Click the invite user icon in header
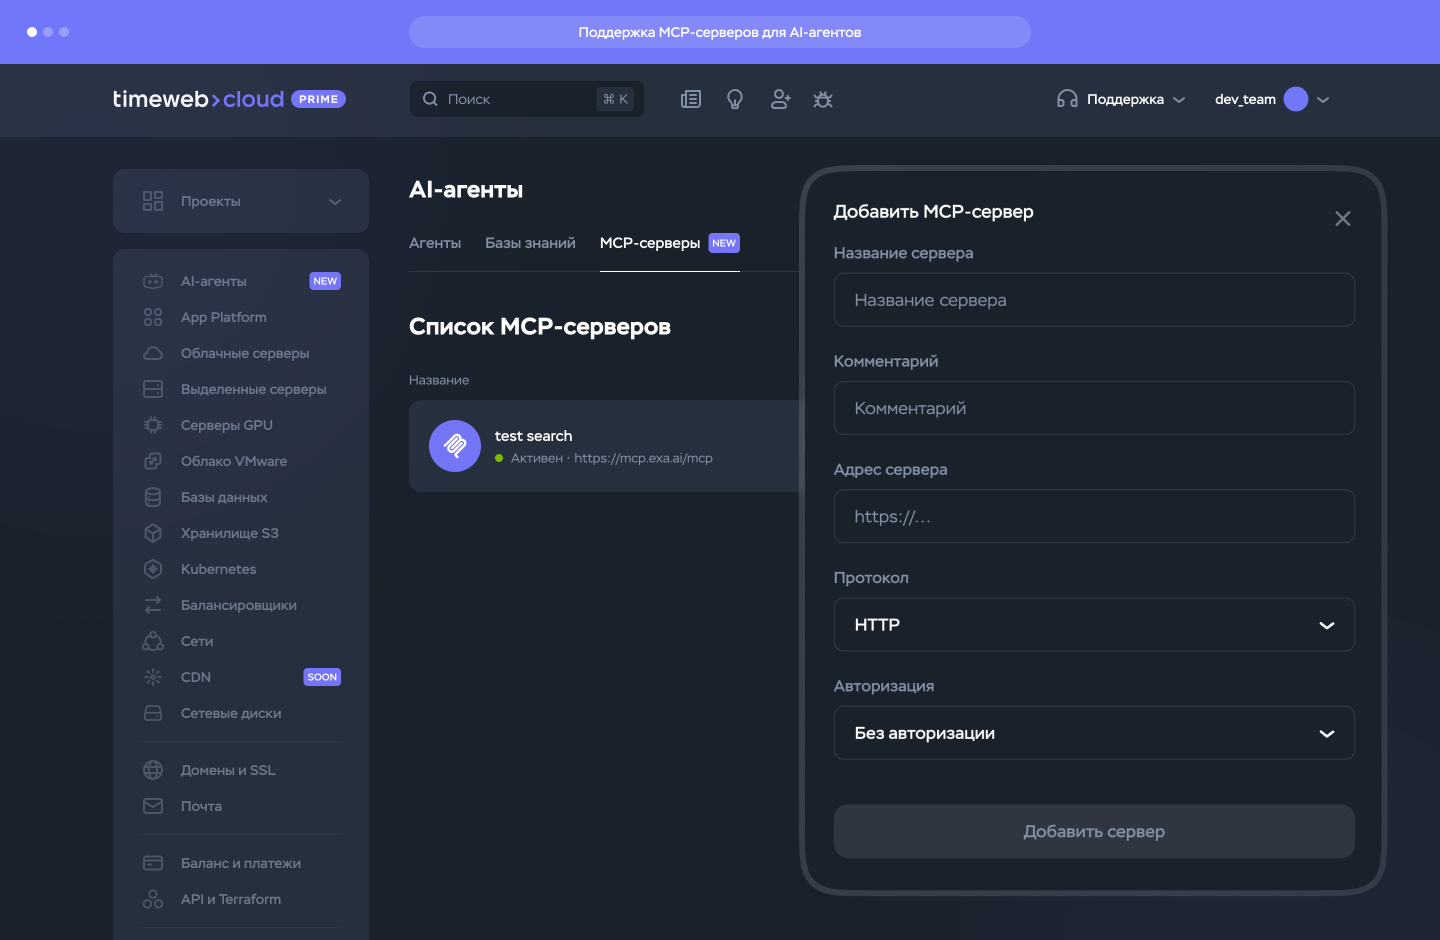The image size is (1440, 940). click(x=780, y=99)
